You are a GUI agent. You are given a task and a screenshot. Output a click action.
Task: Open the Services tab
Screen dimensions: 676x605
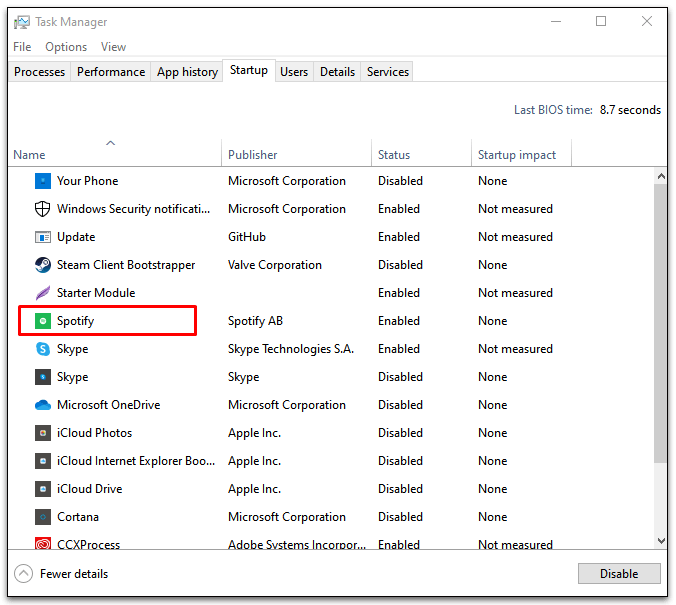pyautogui.click(x=388, y=72)
